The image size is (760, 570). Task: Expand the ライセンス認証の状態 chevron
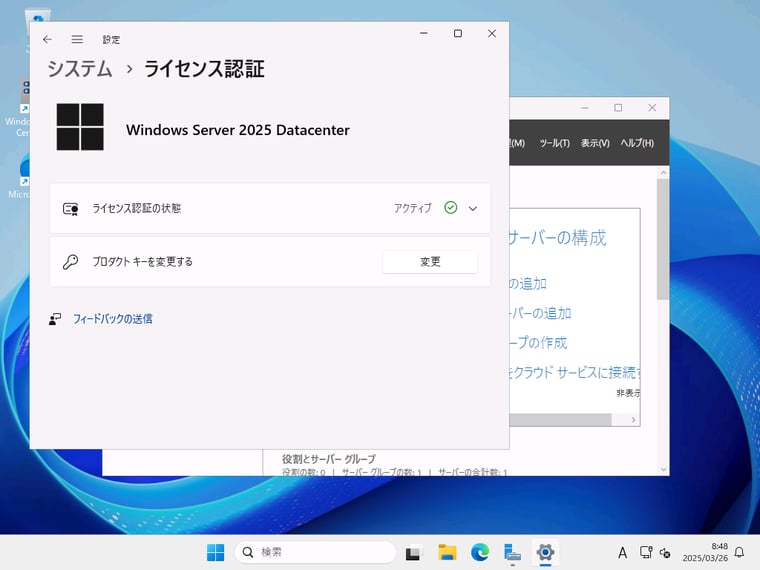(x=473, y=209)
